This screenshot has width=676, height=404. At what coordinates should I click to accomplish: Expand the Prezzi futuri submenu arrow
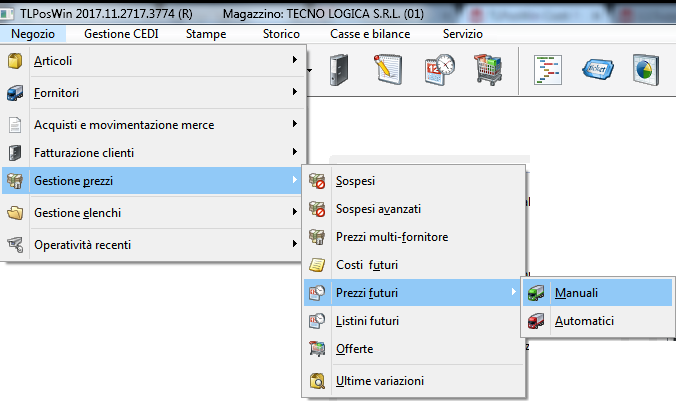(513, 292)
